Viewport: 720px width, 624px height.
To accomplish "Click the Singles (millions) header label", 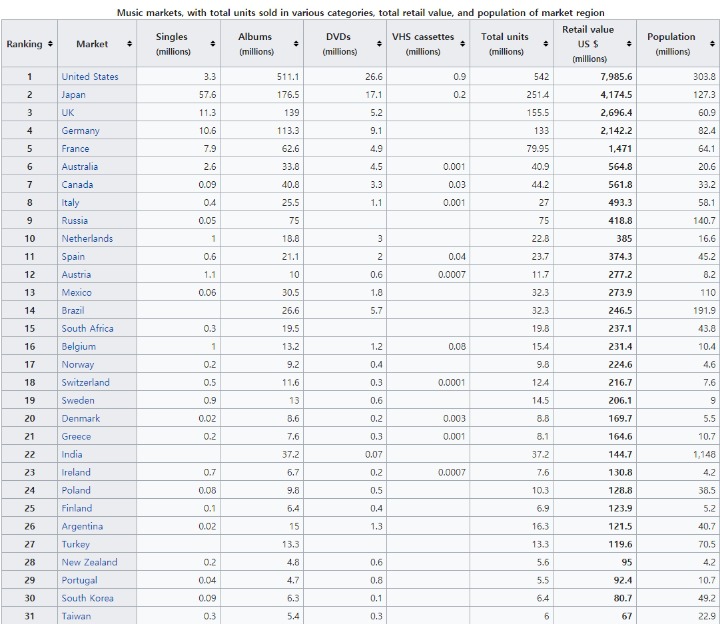I will pos(173,44).
